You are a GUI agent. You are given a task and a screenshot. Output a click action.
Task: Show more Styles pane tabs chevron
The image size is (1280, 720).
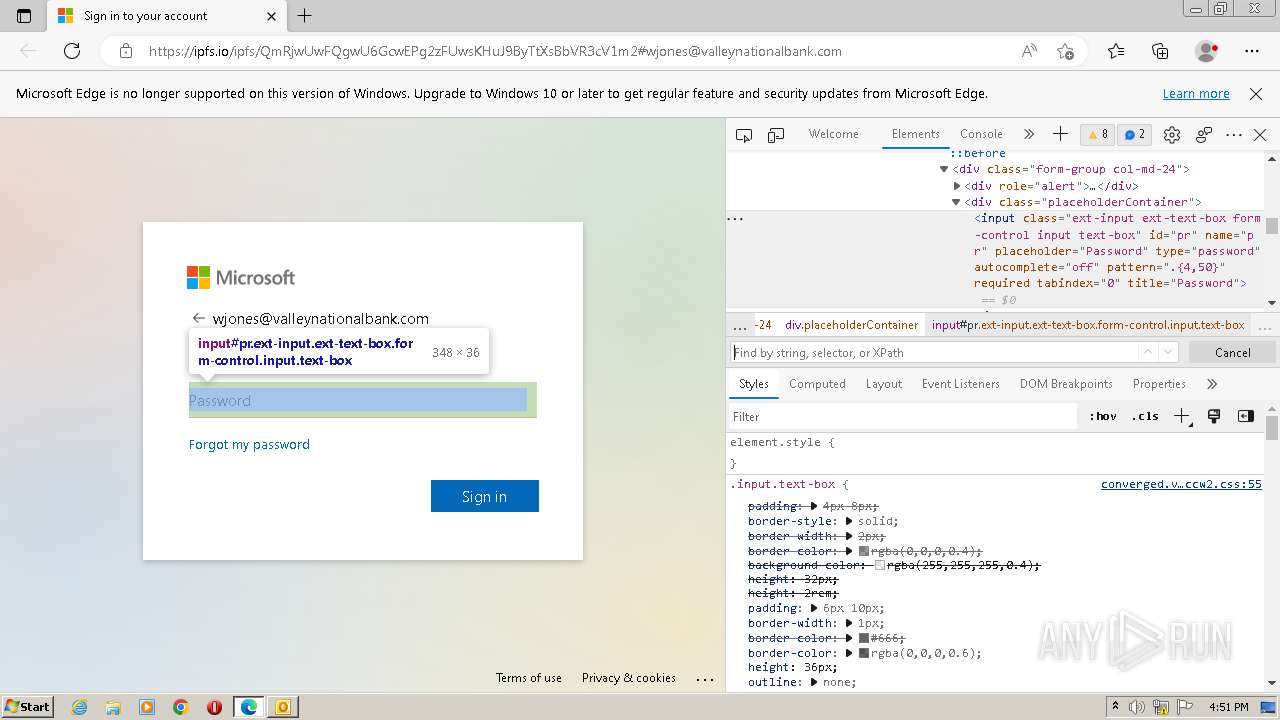click(1211, 384)
